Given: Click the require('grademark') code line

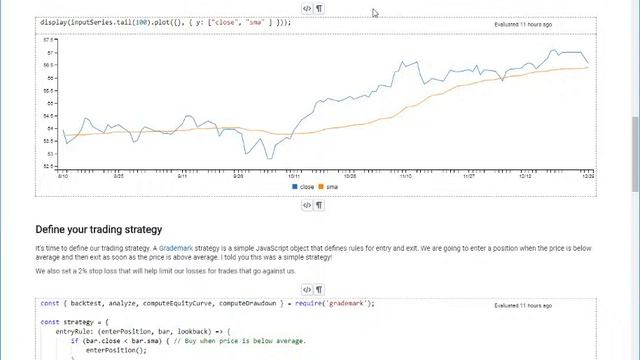Looking at the screenshot, I should click(x=207, y=303).
